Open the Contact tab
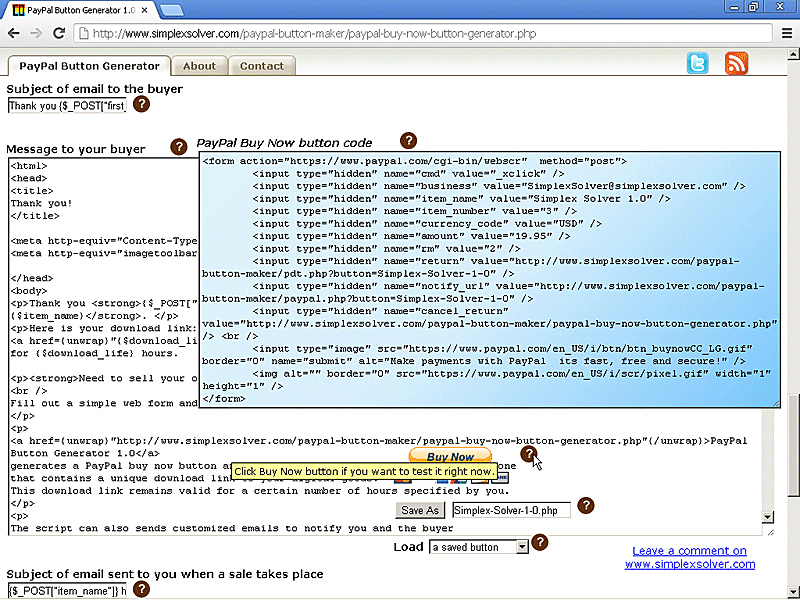This screenshot has height=600, width=800. pyautogui.click(x=262, y=66)
